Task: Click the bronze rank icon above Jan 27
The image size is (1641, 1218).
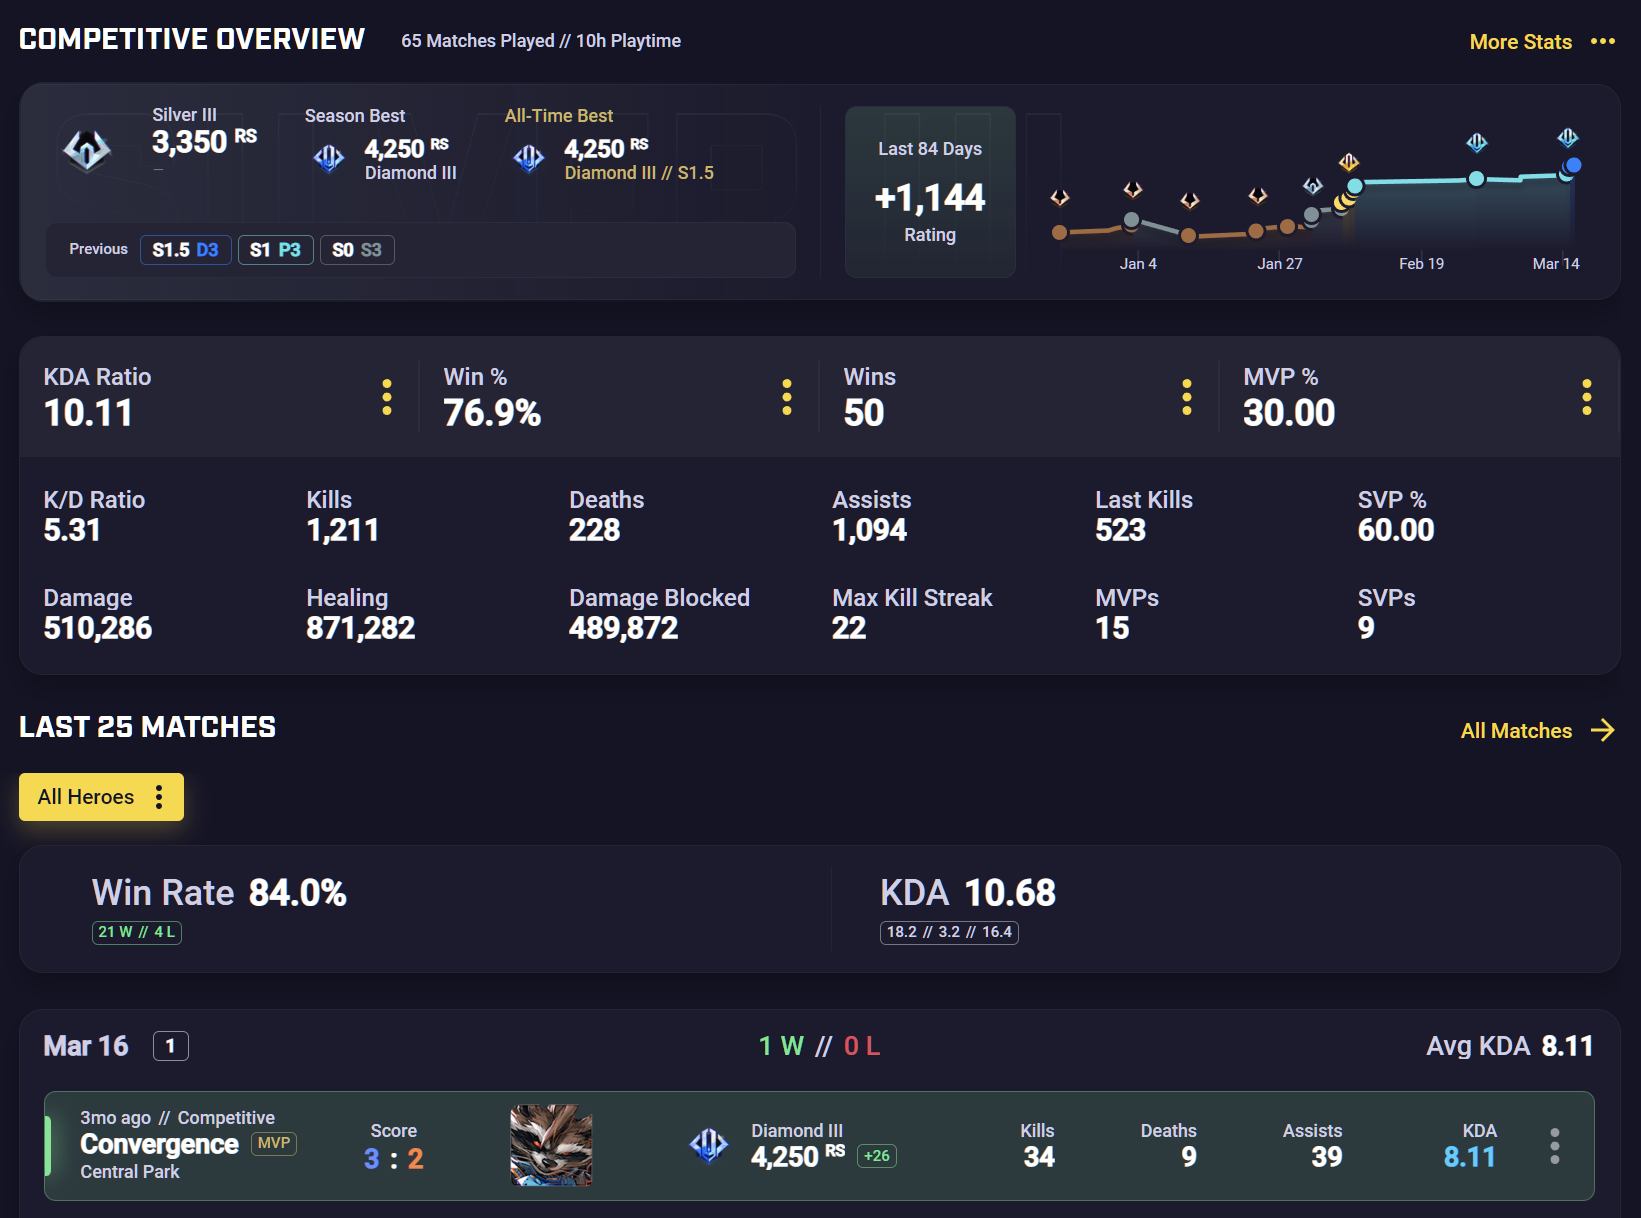Action: pyautogui.click(x=1258, y=196)
